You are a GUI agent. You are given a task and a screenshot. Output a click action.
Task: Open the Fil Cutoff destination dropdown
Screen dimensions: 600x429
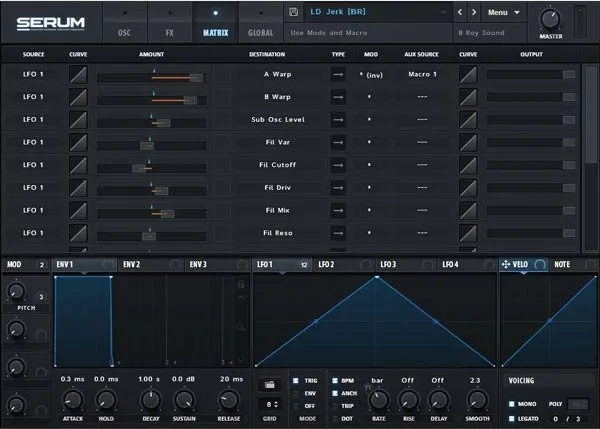coord(278,165)
